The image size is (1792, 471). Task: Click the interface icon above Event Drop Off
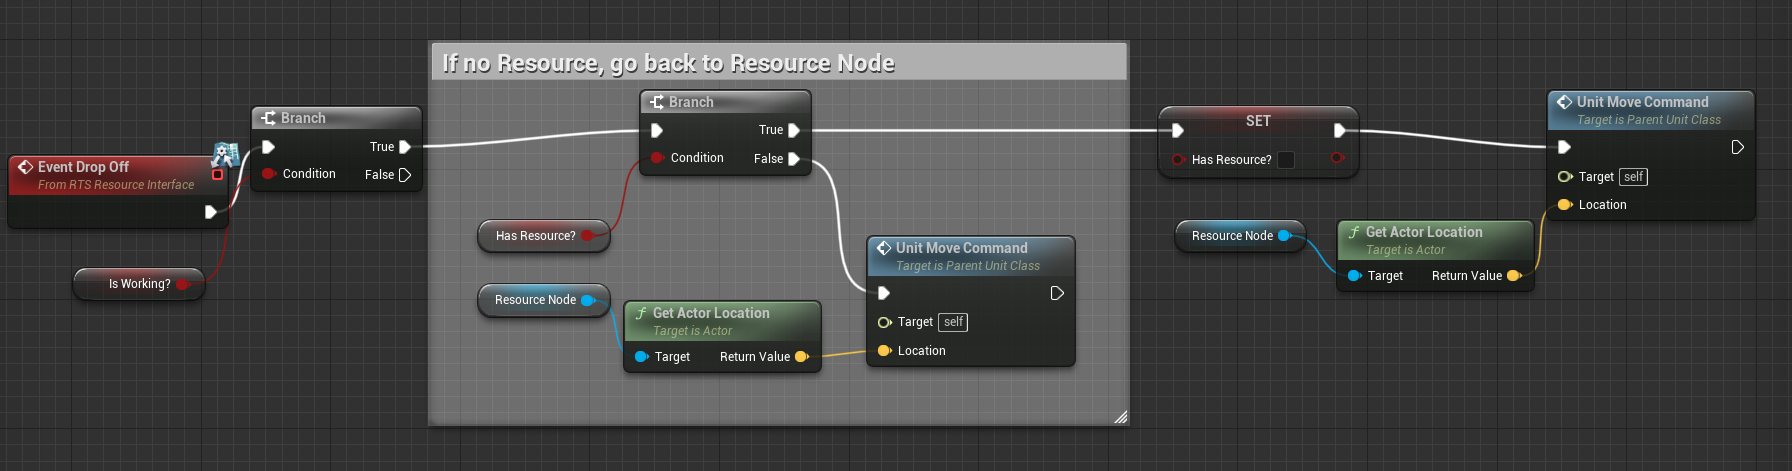click(225, 154)
